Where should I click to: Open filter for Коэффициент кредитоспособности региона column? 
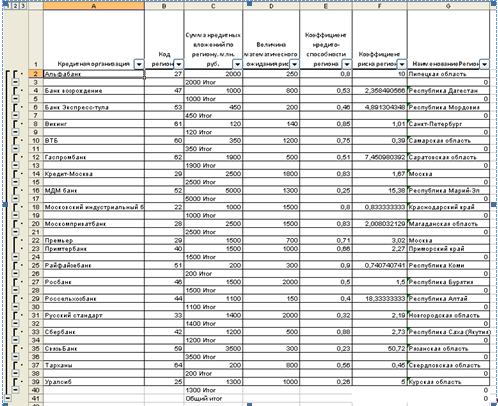coord(347,64)
